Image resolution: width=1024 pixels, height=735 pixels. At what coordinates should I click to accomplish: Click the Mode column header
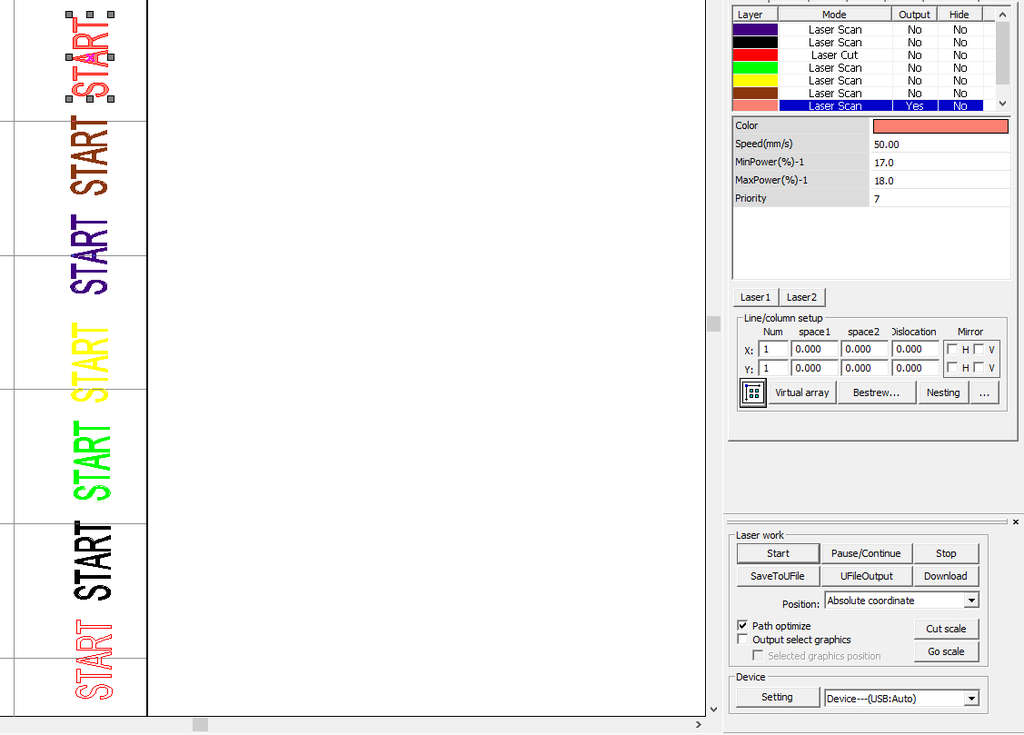(835, 14)
